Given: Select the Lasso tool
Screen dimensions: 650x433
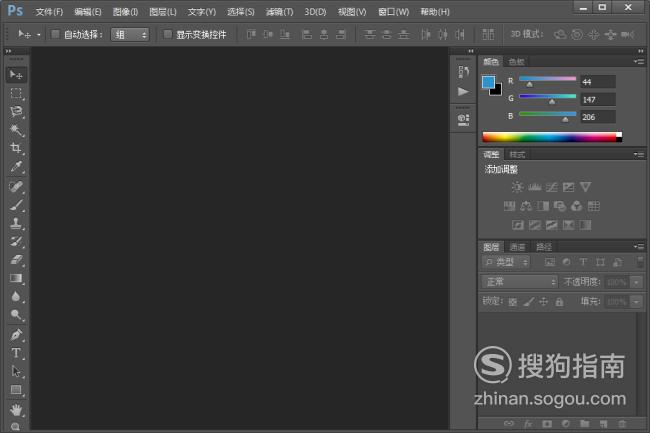Looking at the screenshot, I should tap(16, 111).
